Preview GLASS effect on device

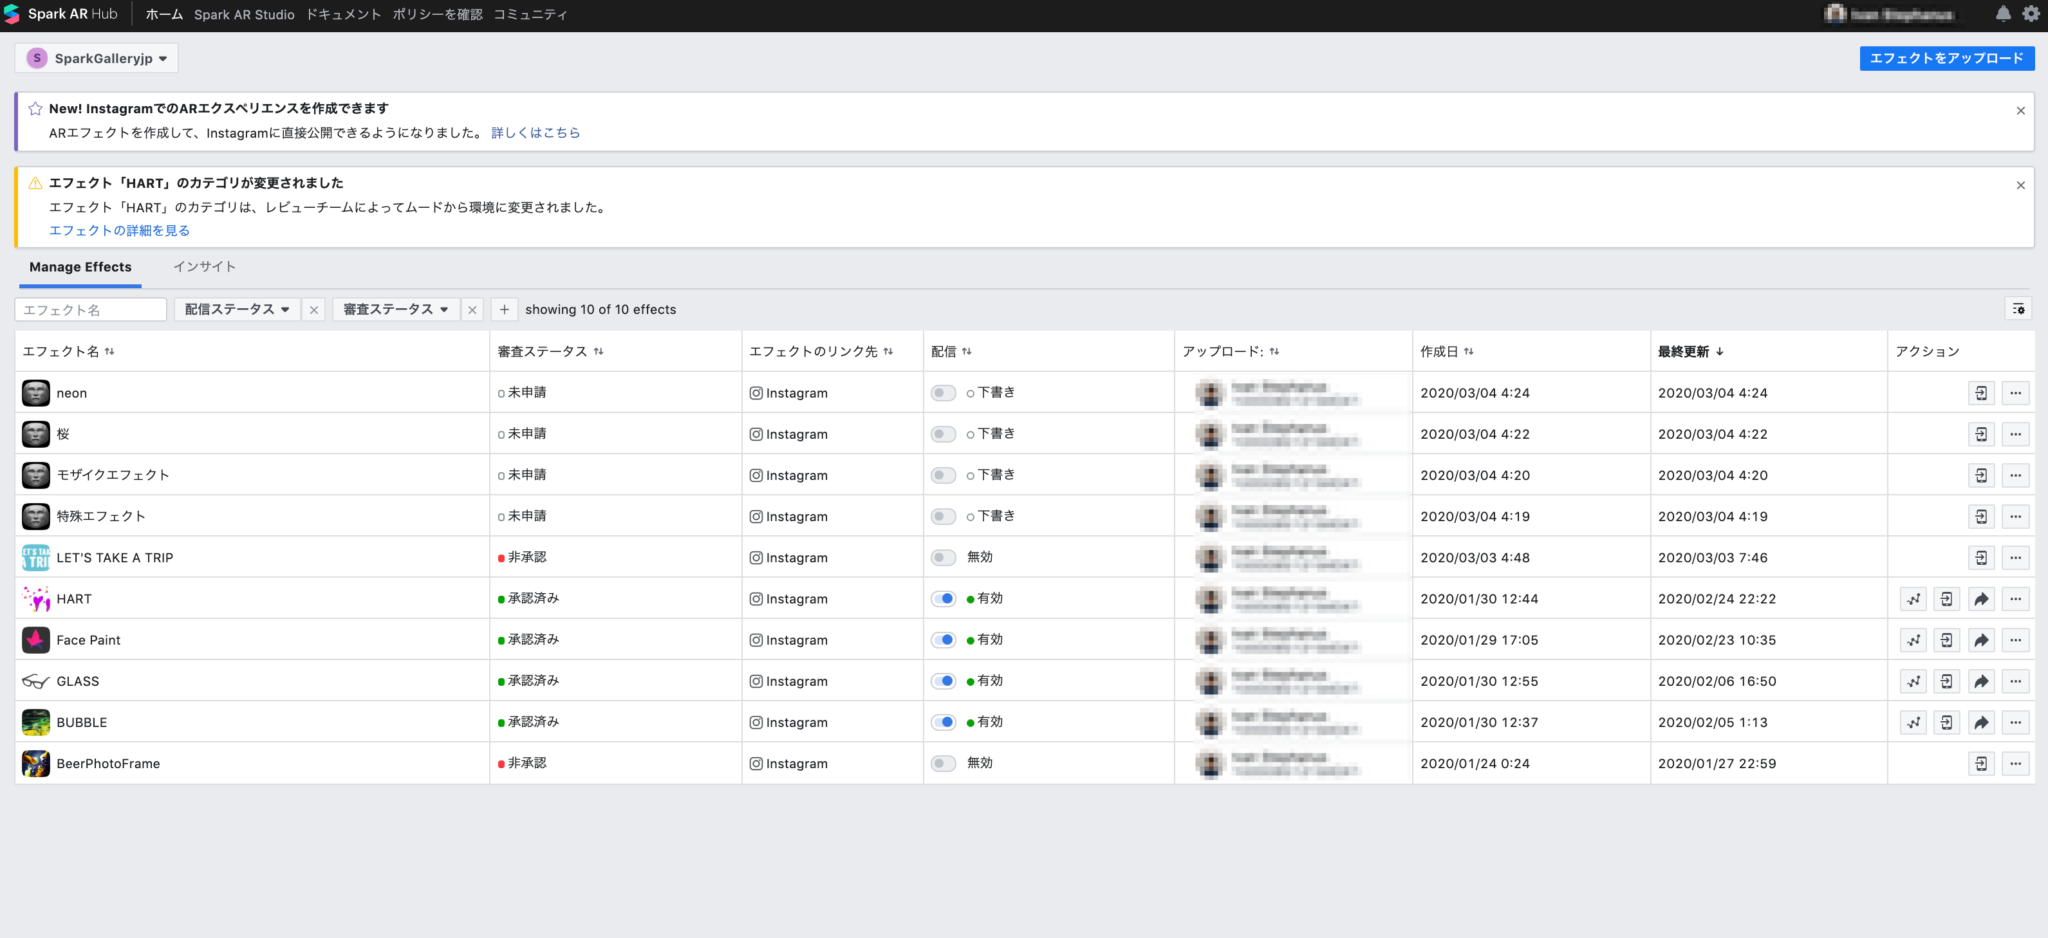click(x=1947, y=681)
